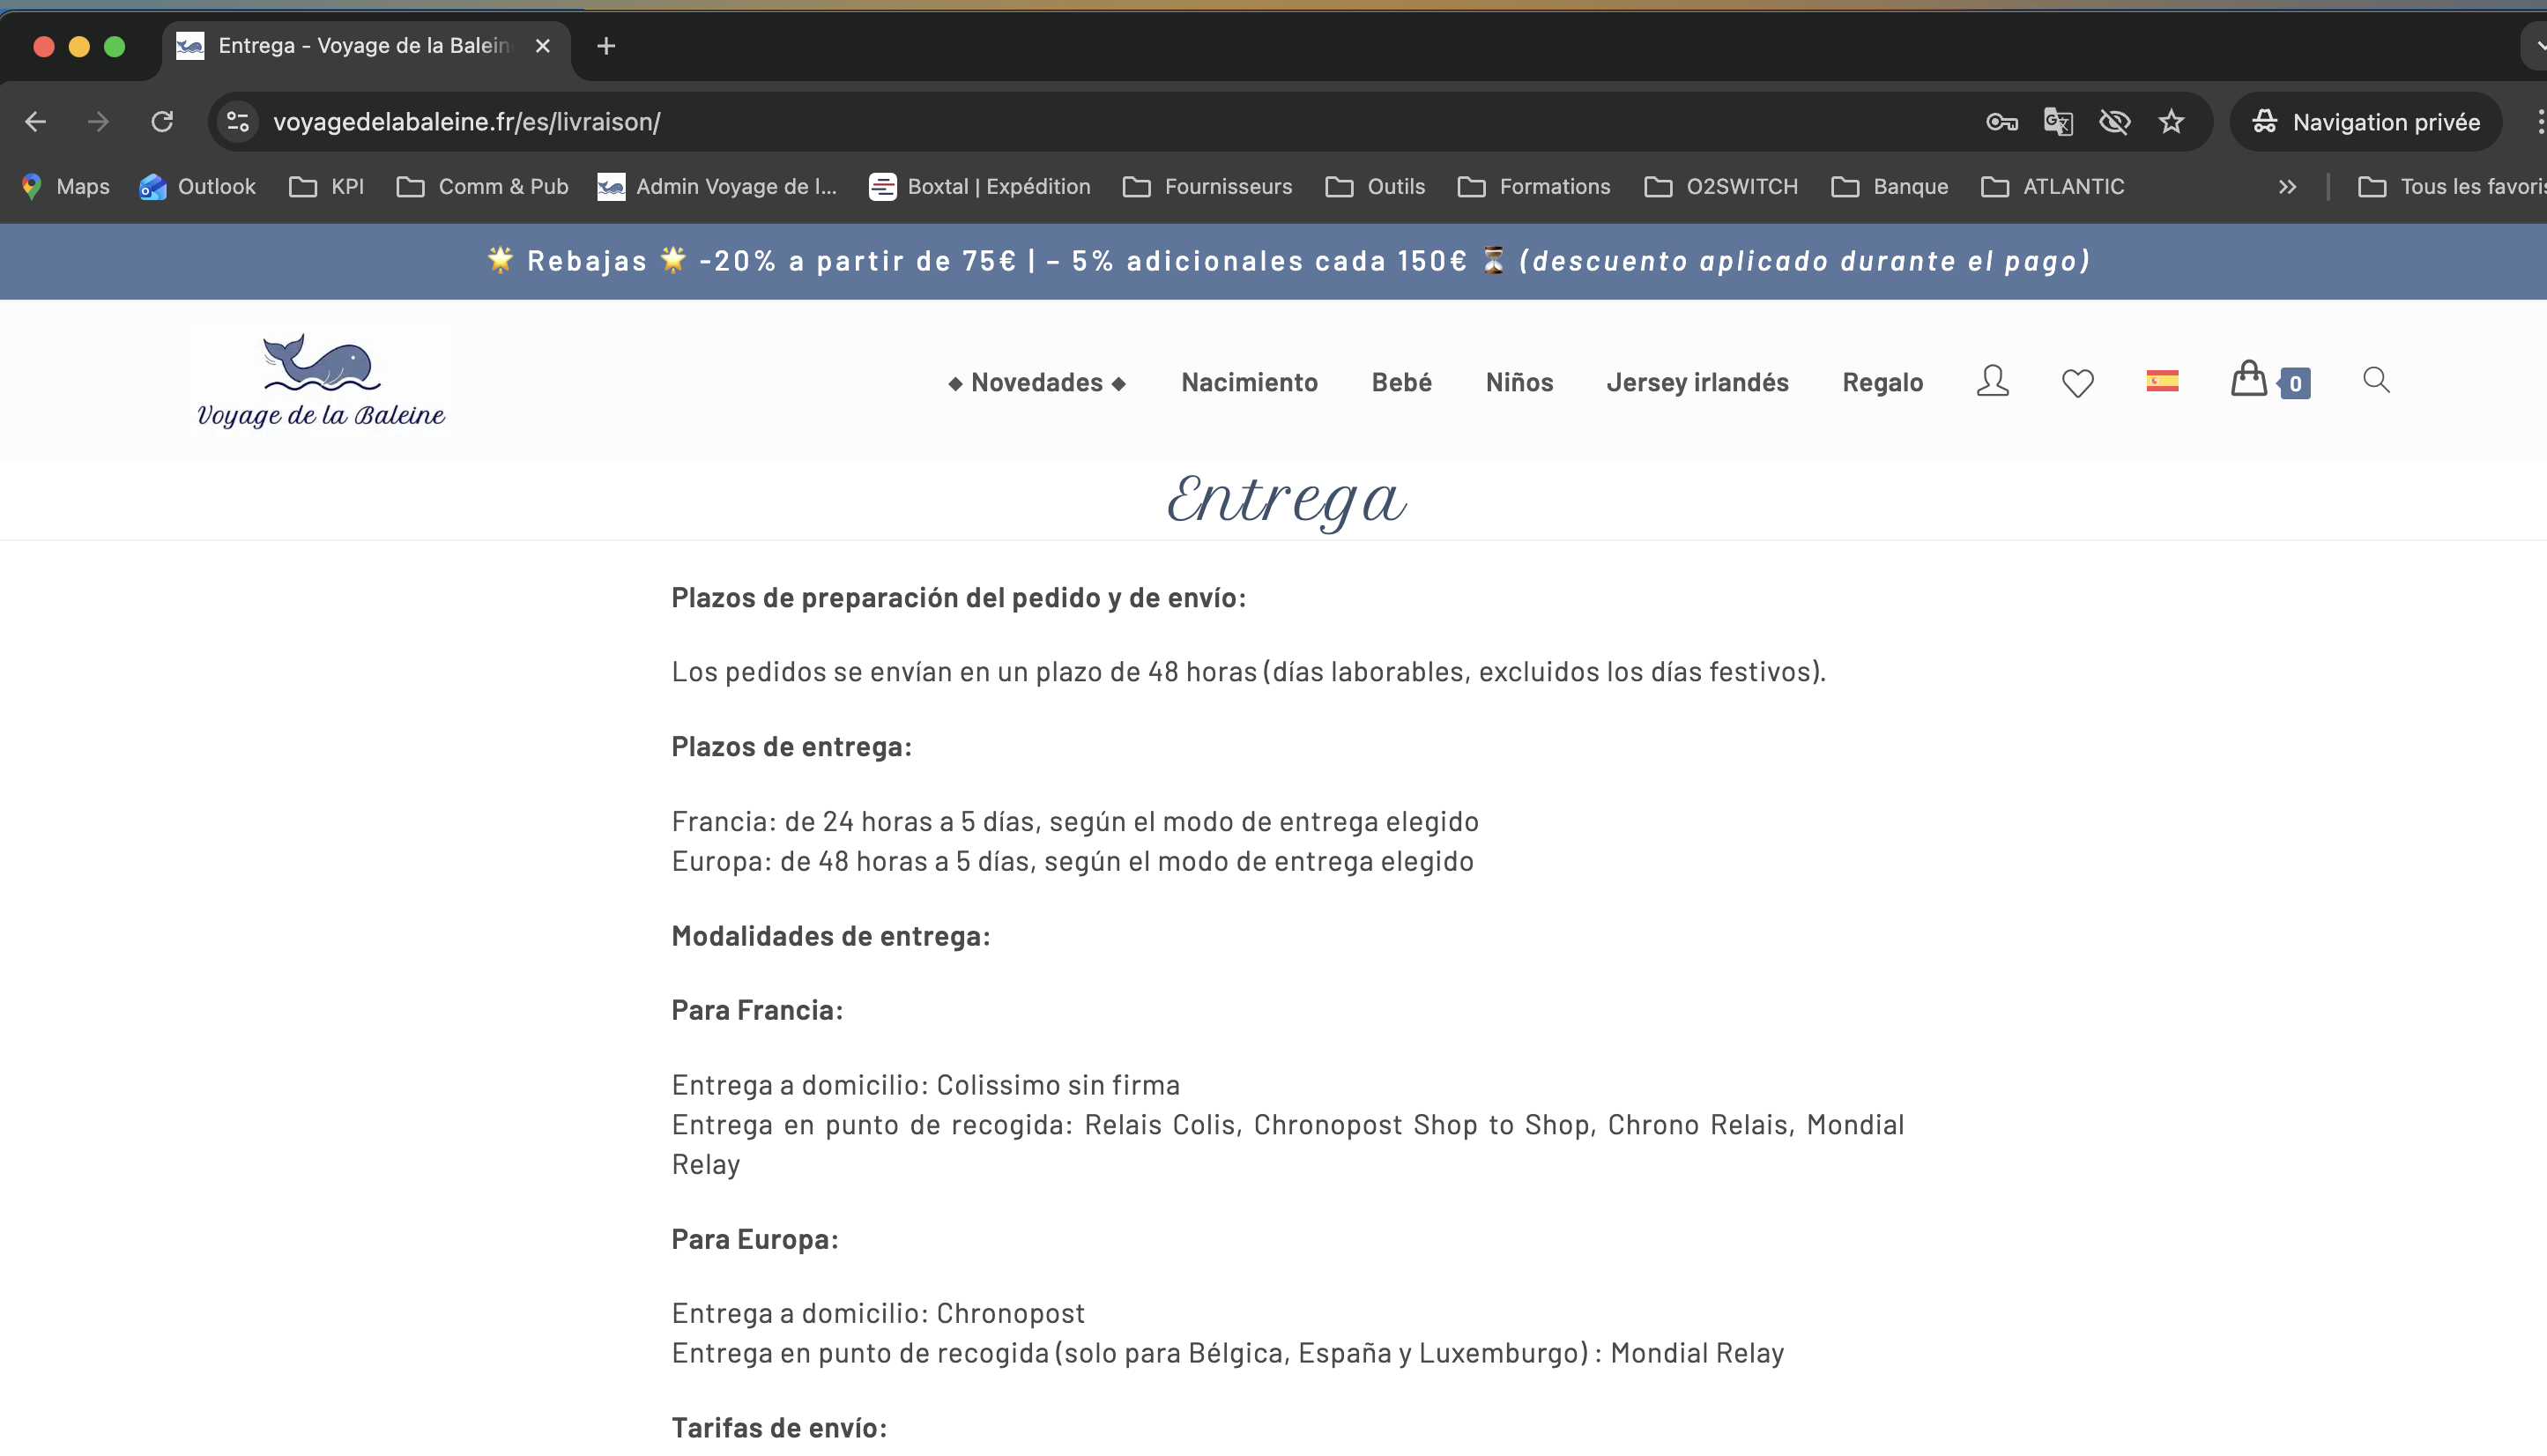Open the shopping bag cart icon
The height and width of the screenshot is (1456, 2547).
click(2249, 380)
